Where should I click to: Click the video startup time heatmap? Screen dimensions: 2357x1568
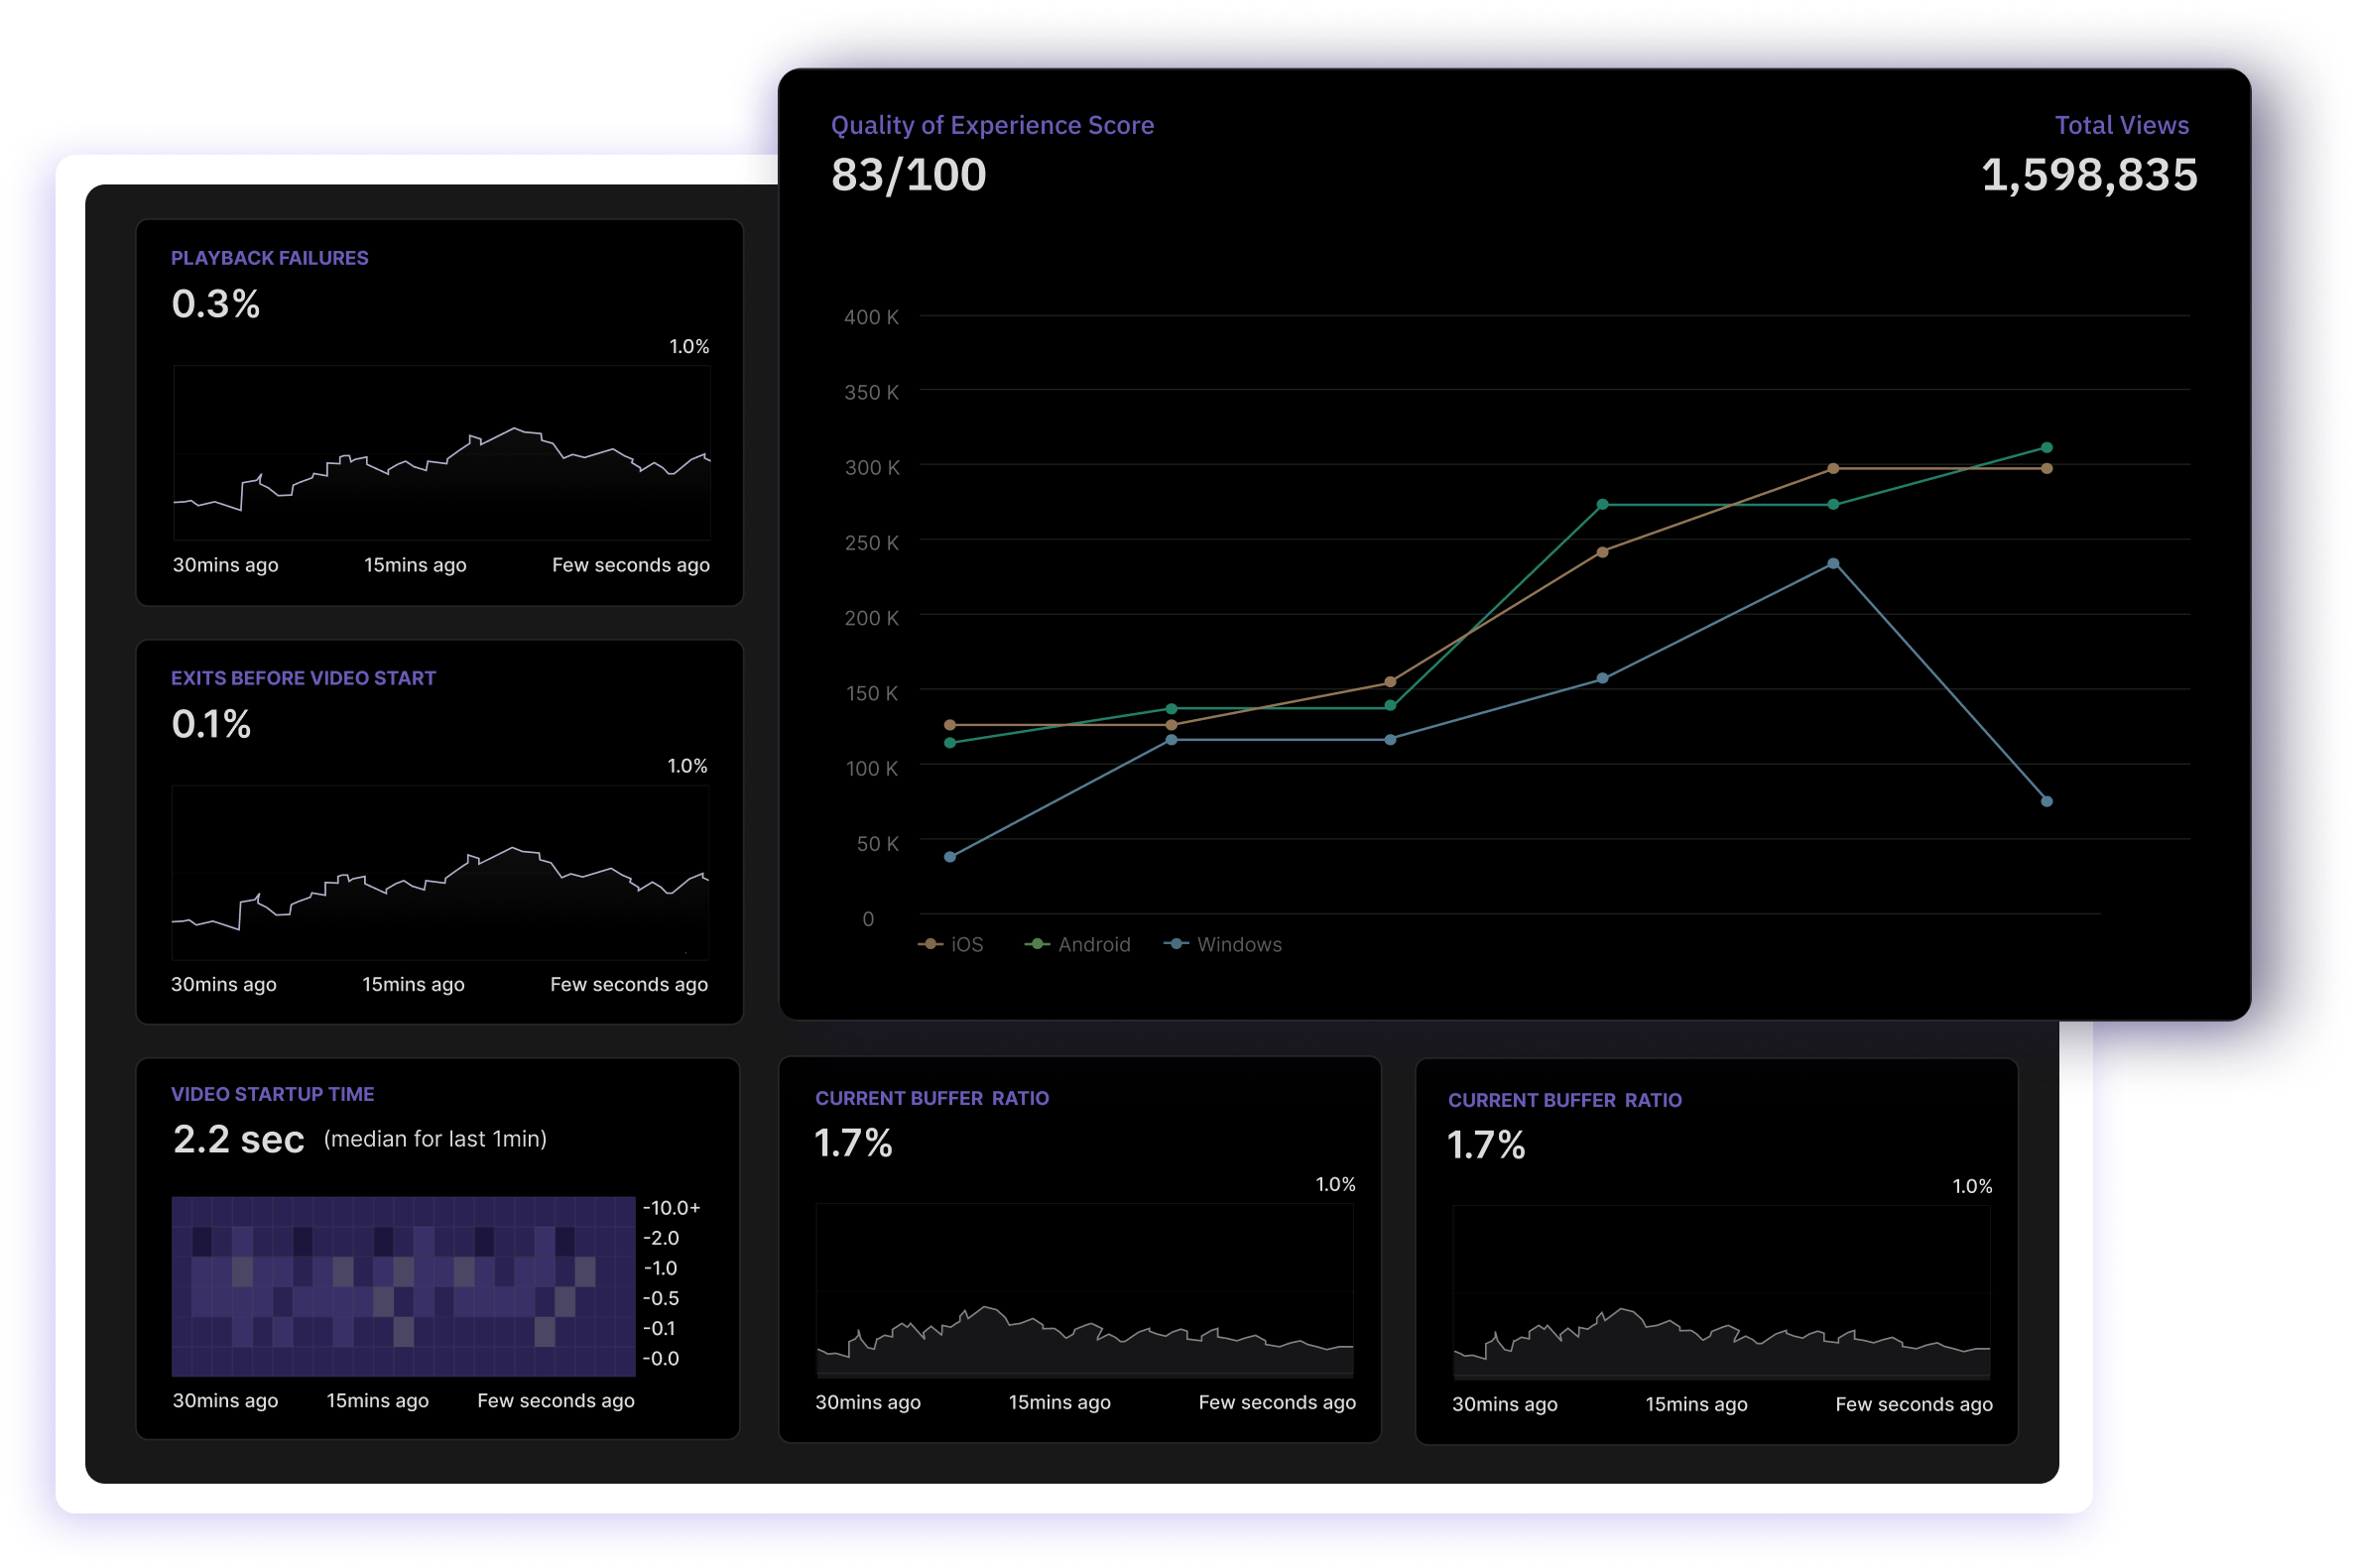403,1286
